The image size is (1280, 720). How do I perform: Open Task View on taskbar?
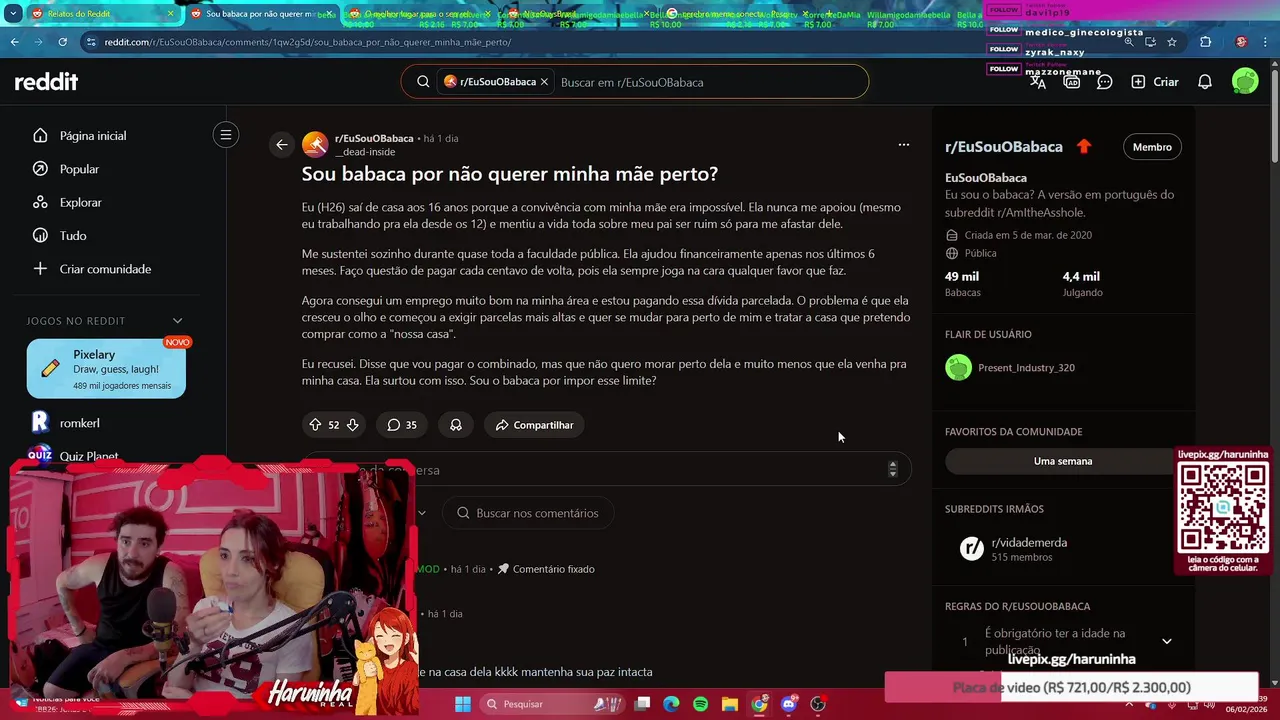(643, 704)
